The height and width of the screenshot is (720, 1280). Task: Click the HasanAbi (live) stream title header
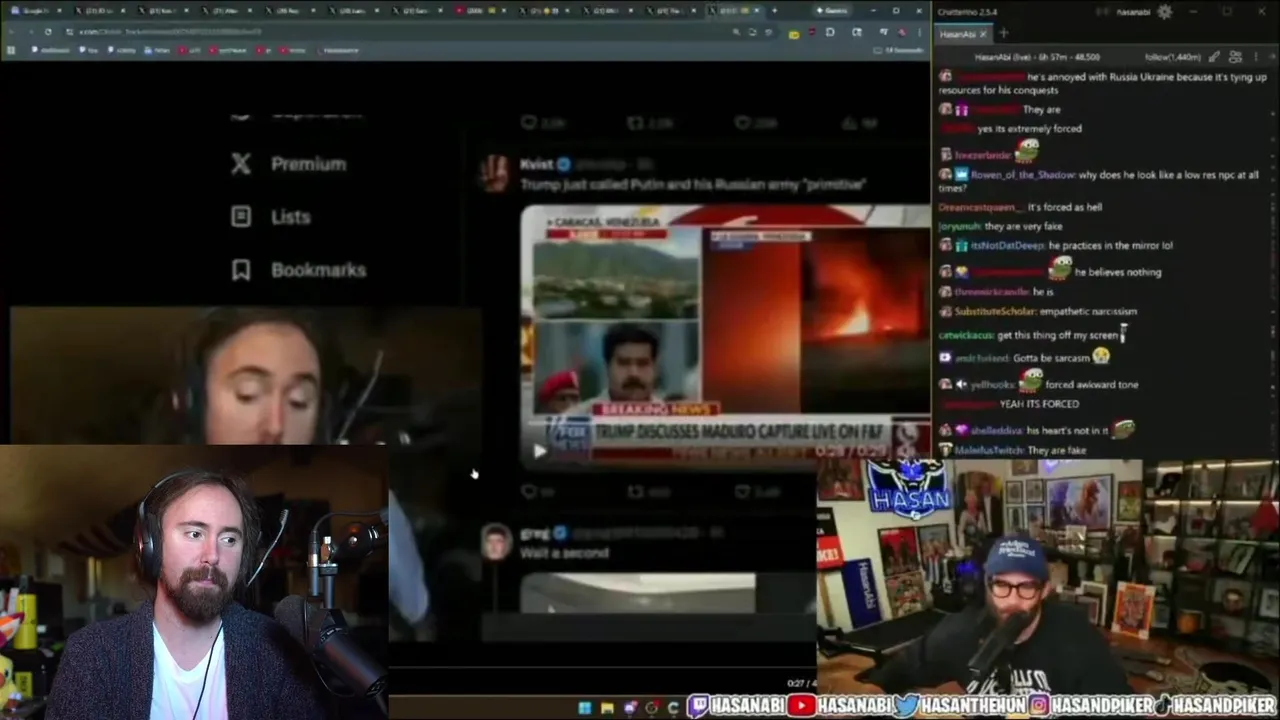1037,58
